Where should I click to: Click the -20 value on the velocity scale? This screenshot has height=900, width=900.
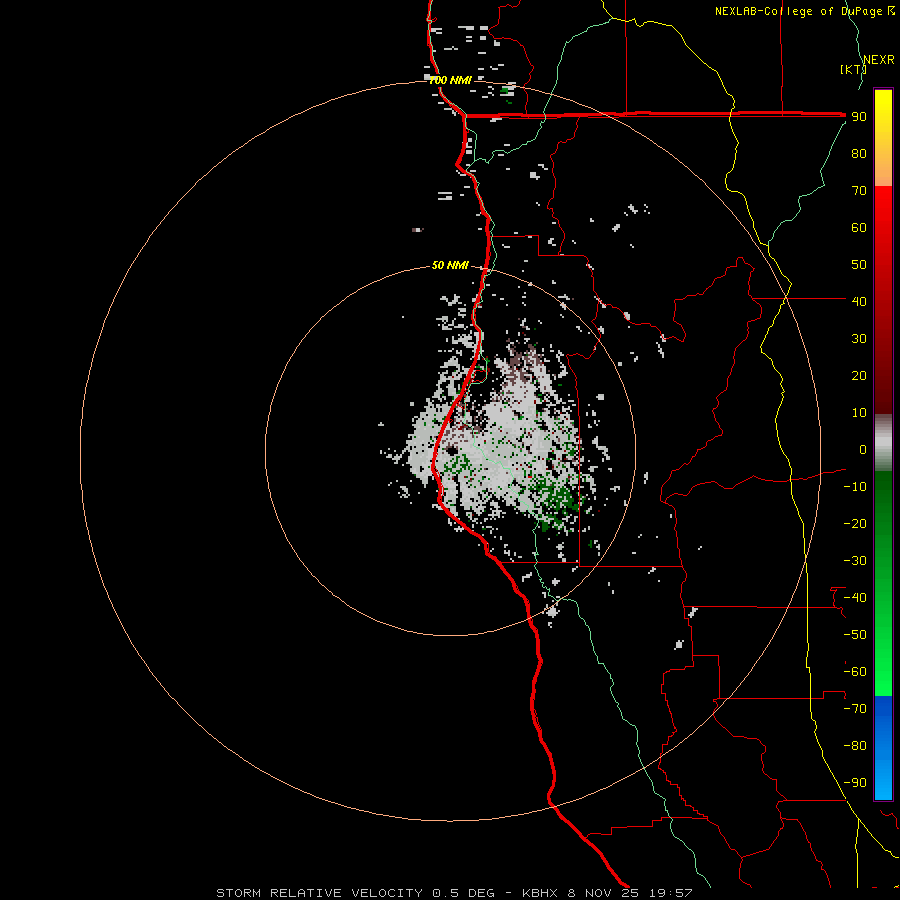pos(855,523)
